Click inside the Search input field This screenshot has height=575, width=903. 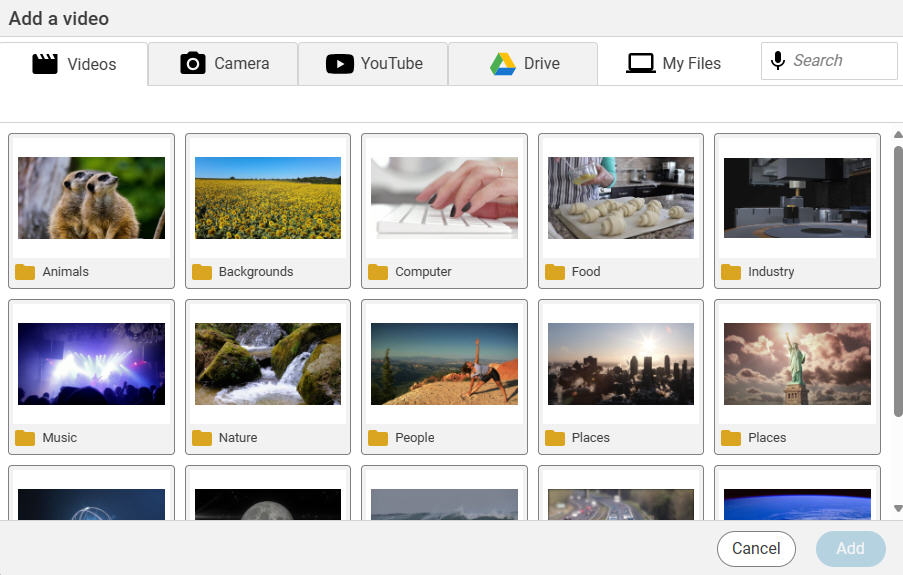[840, 61]
